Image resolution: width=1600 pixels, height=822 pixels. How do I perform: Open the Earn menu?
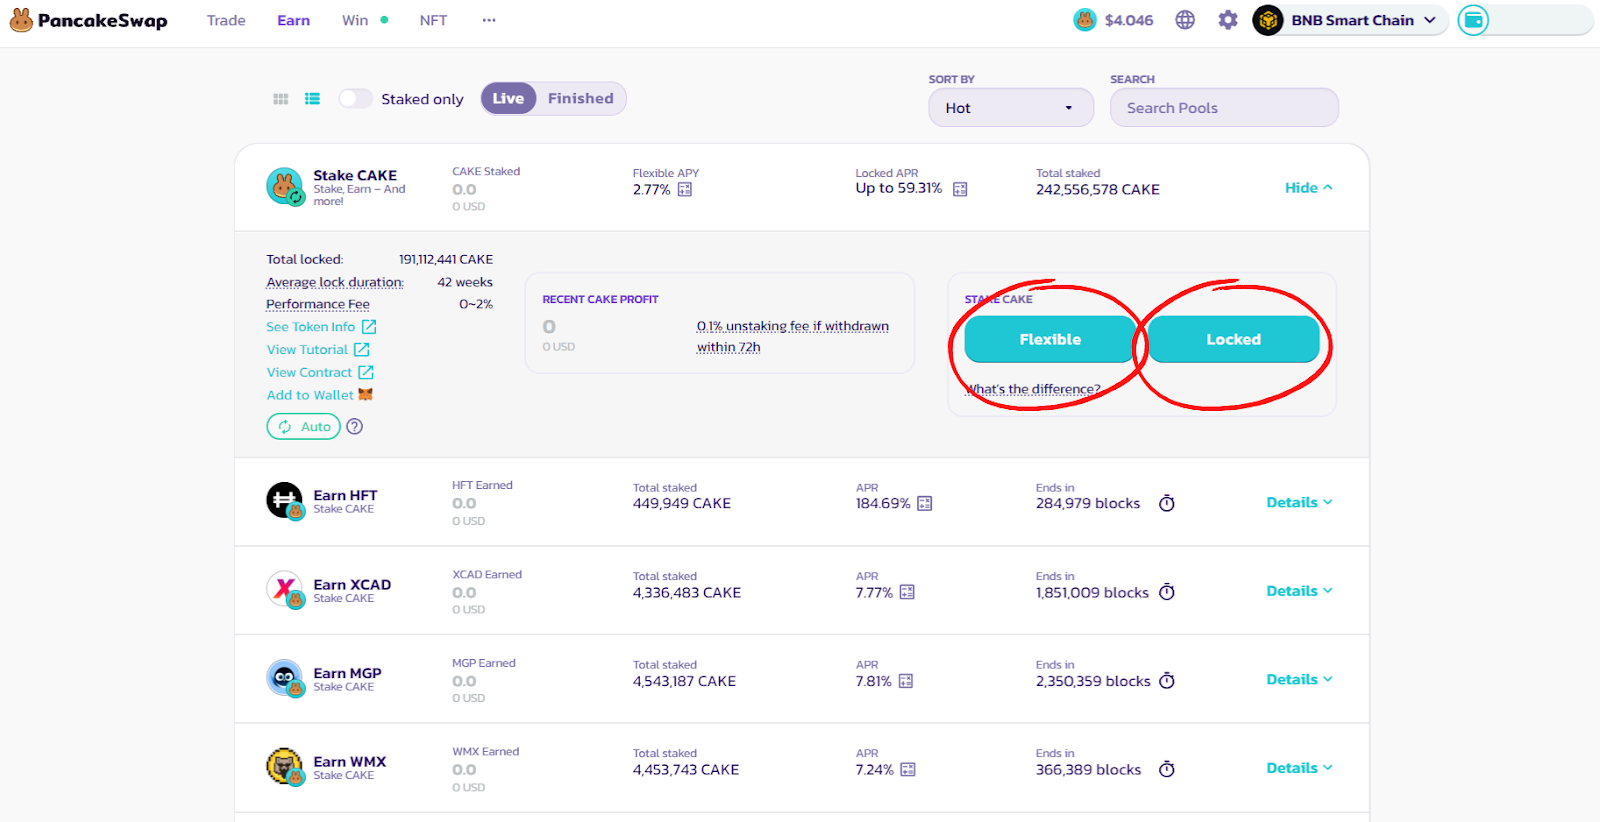[x=293, y=20]
